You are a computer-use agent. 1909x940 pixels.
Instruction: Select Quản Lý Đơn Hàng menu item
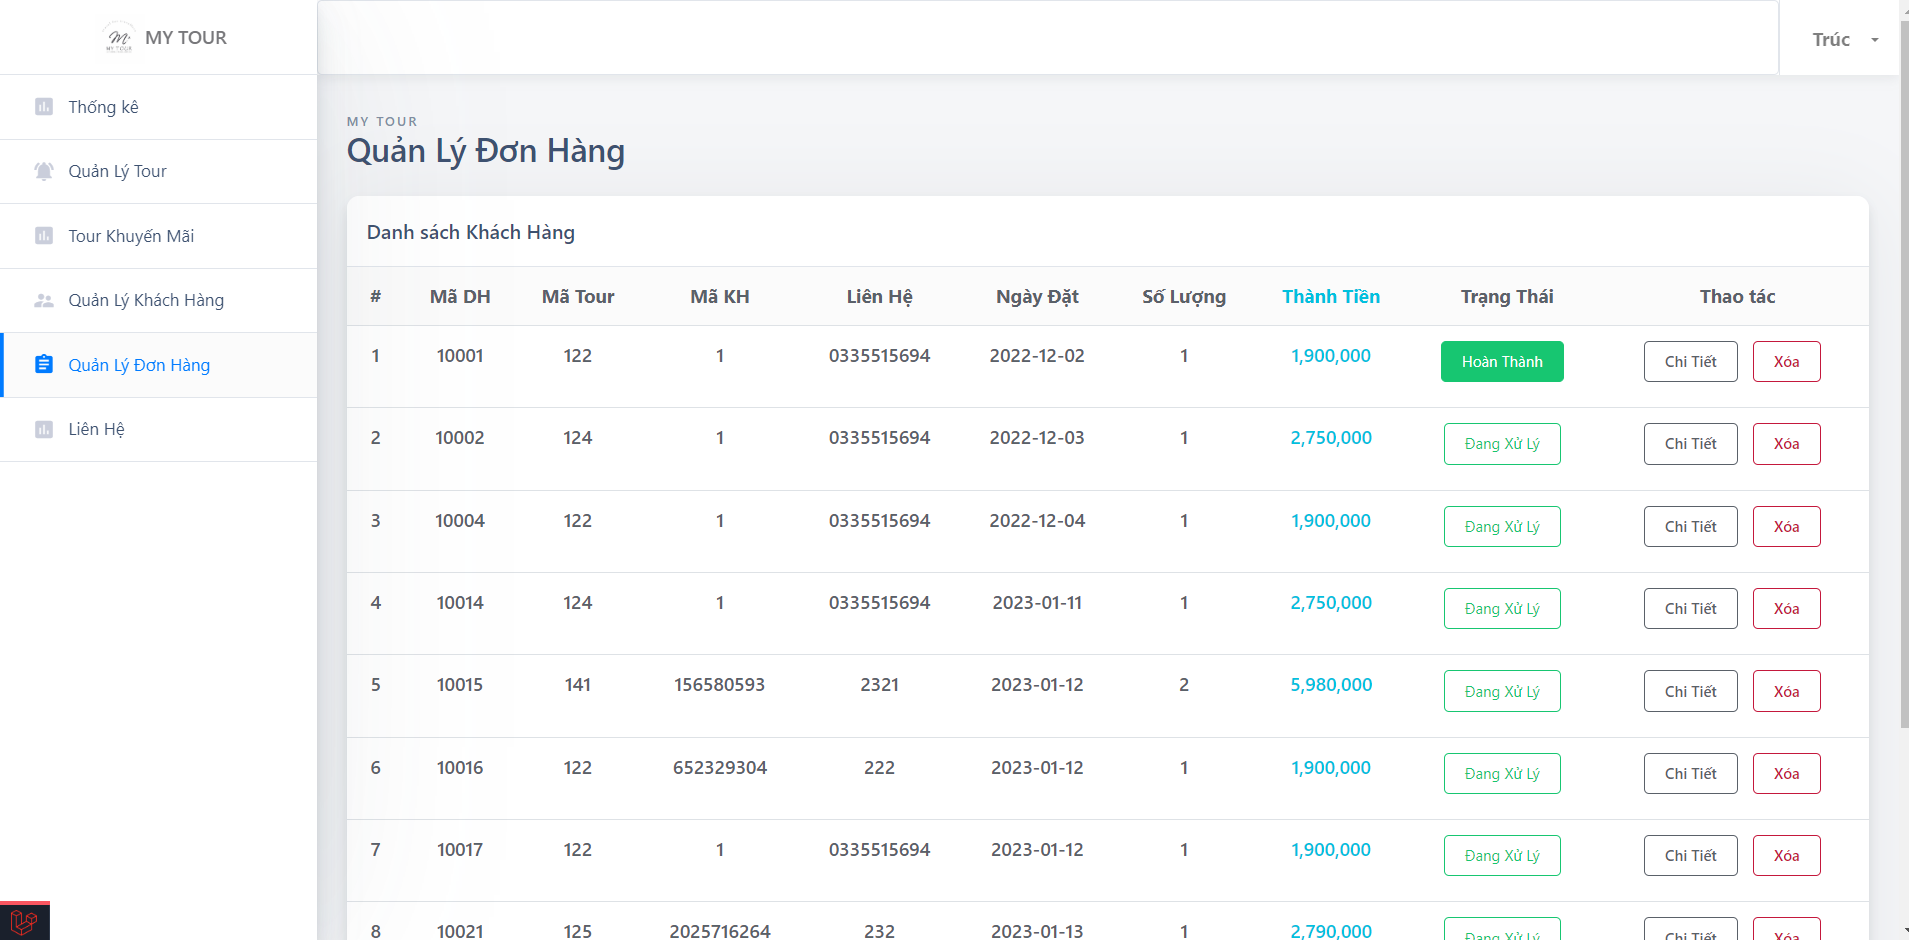(158, 365)
